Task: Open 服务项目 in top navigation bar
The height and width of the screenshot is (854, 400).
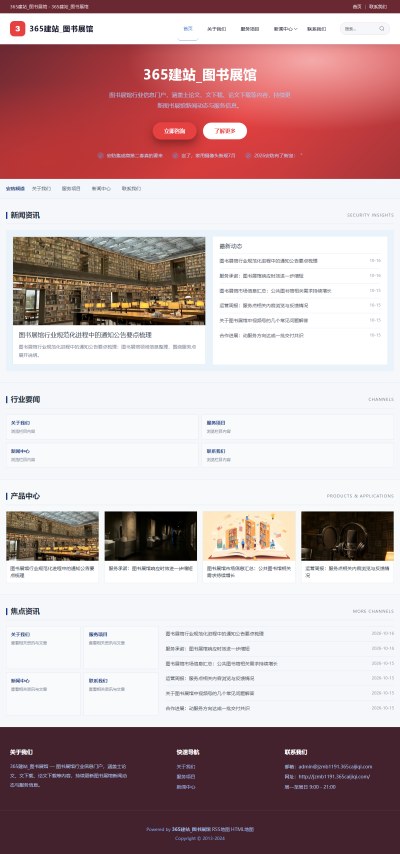Action: point(250,29)
